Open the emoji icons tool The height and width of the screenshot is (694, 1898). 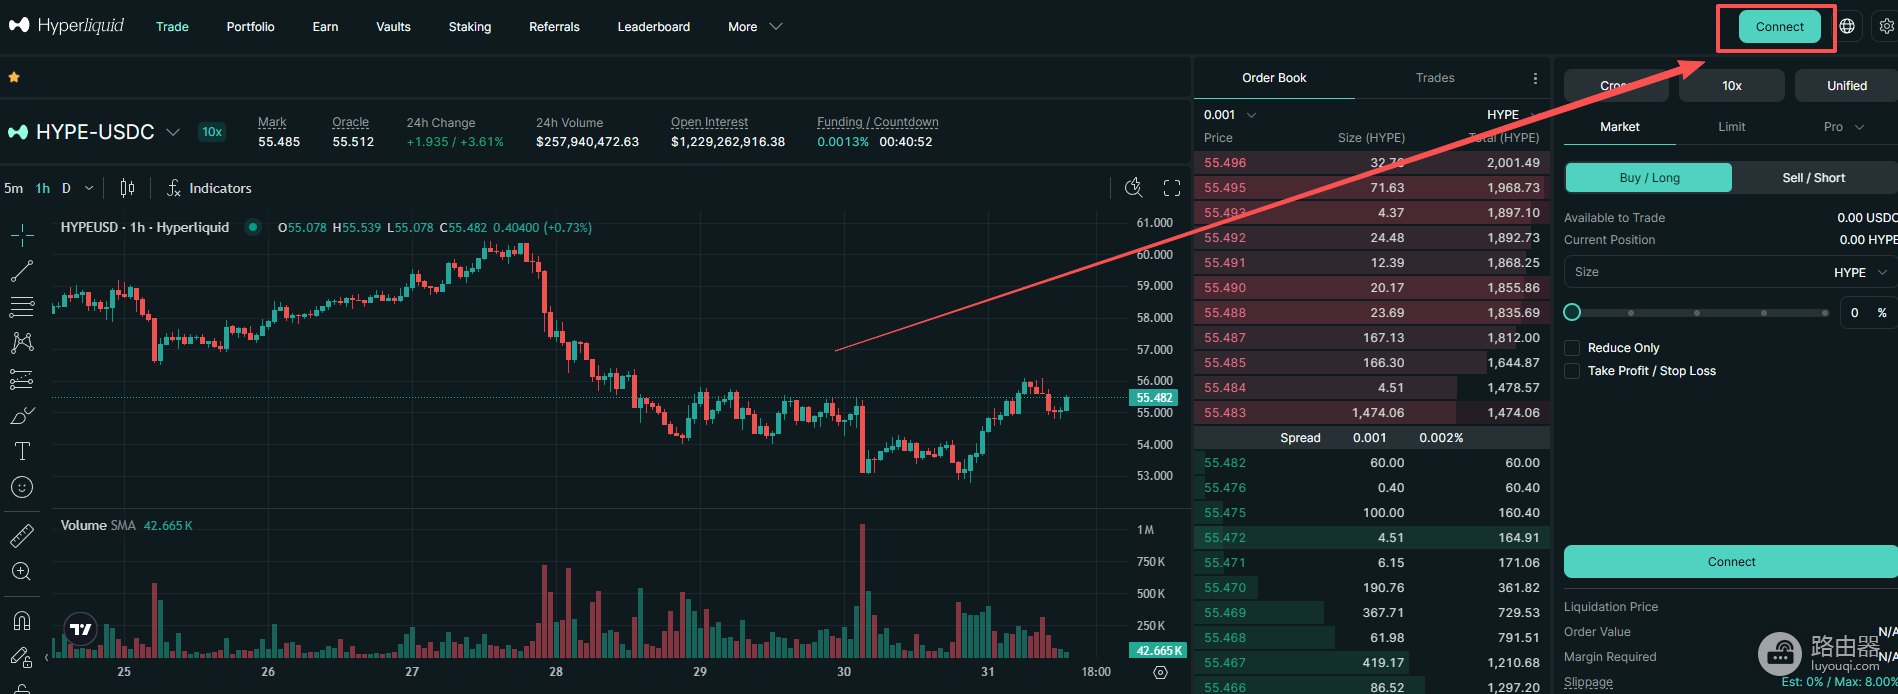pos(22,487)
